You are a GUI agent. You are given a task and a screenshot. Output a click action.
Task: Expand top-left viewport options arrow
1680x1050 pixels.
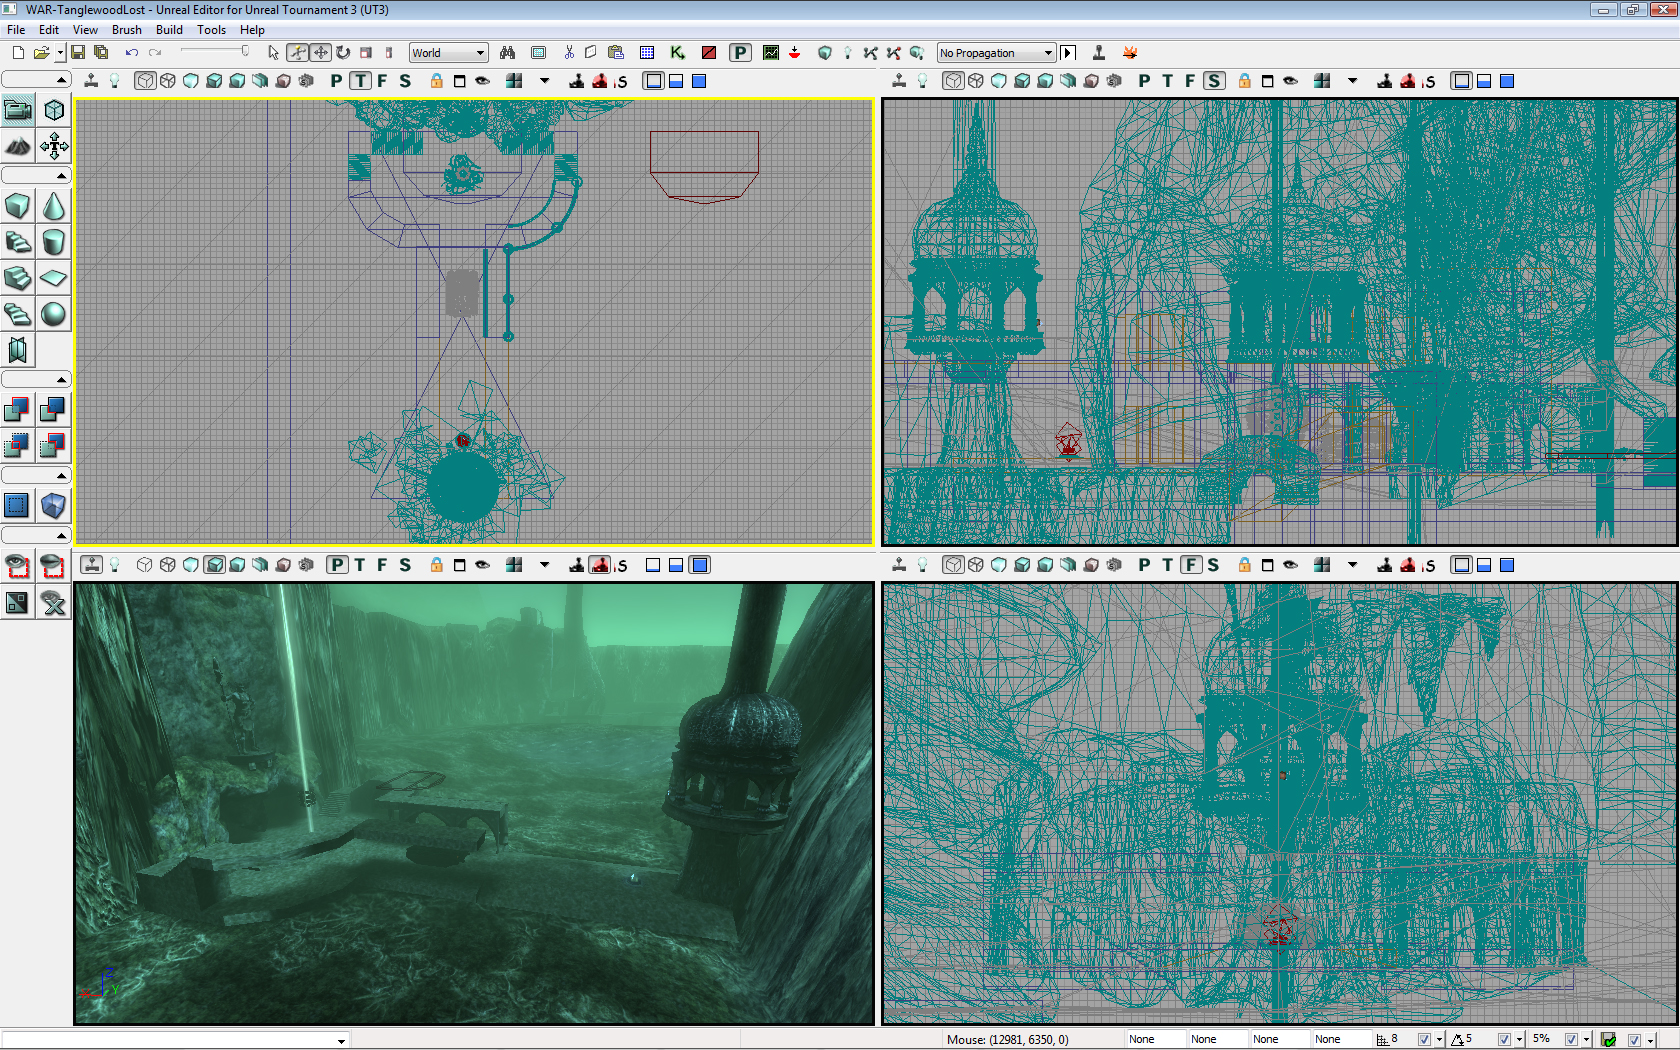[545, 81]
